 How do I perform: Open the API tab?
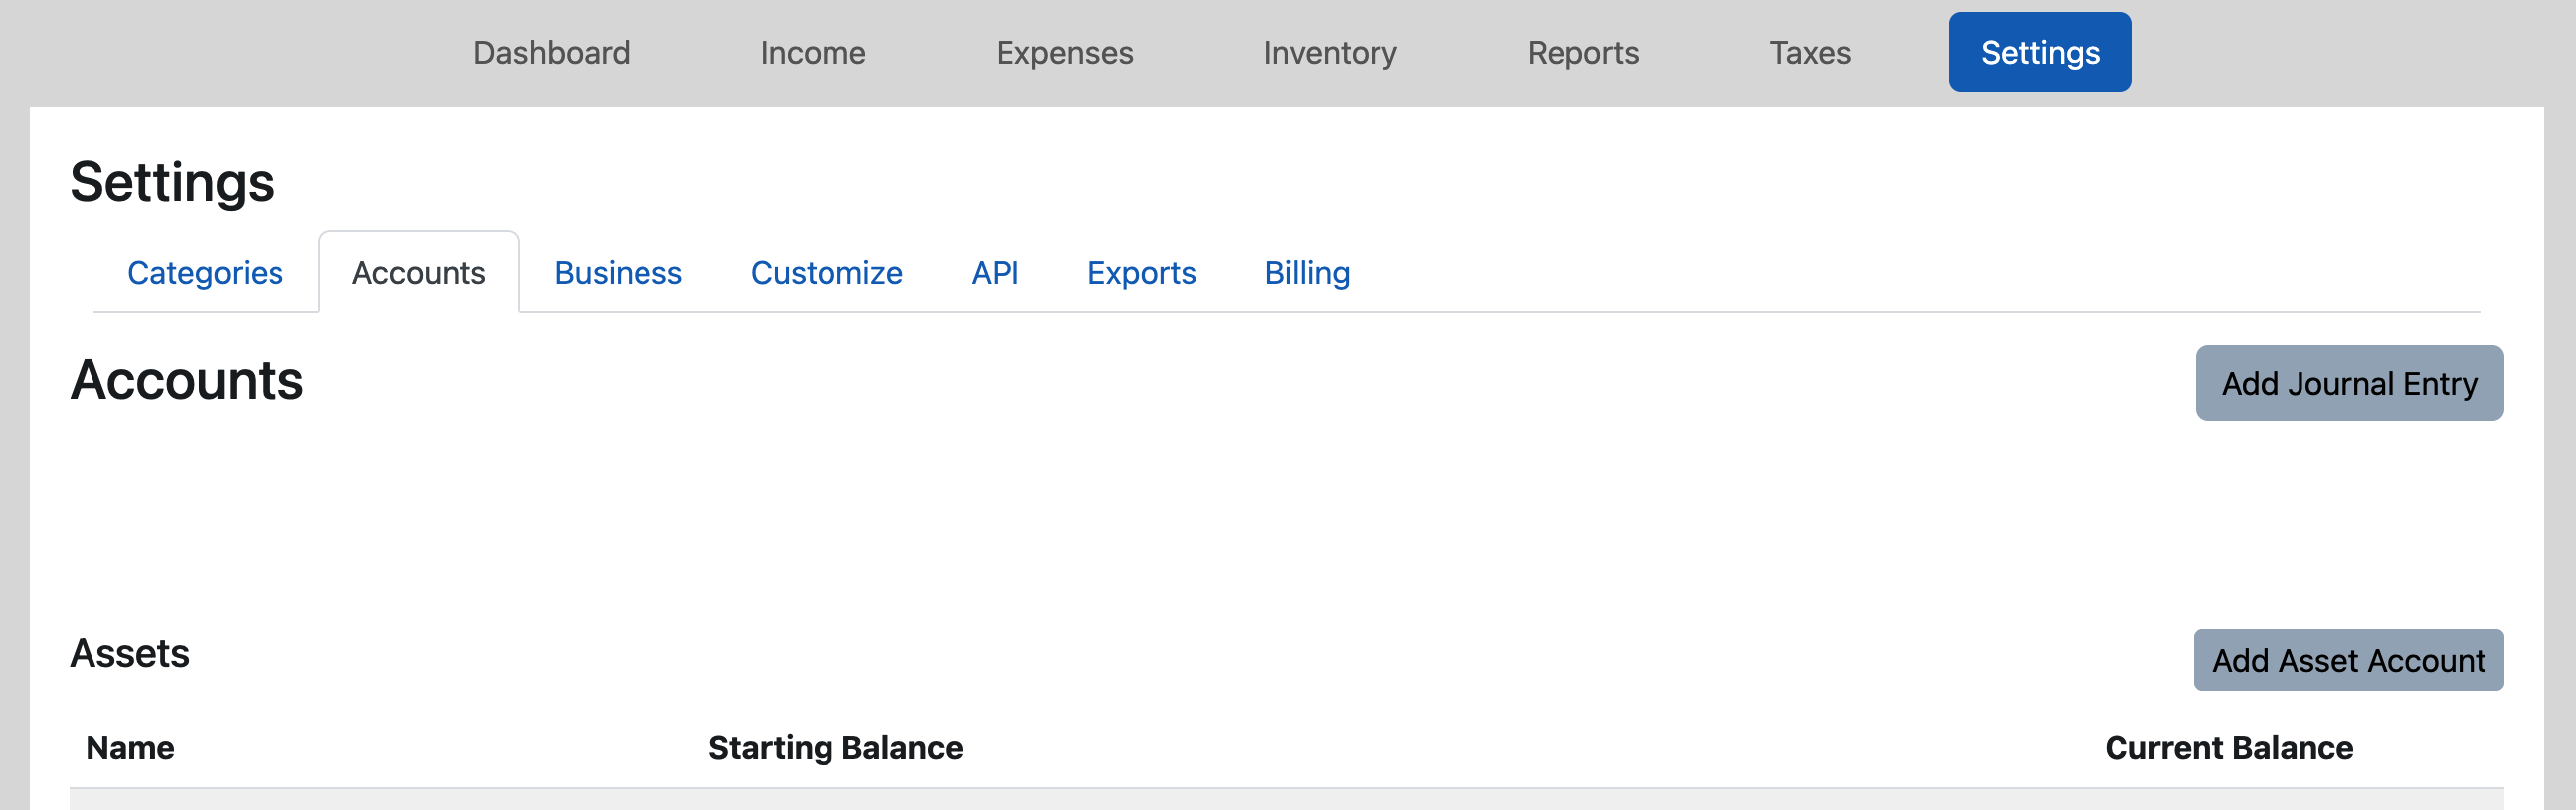click(x=994, y=272)
